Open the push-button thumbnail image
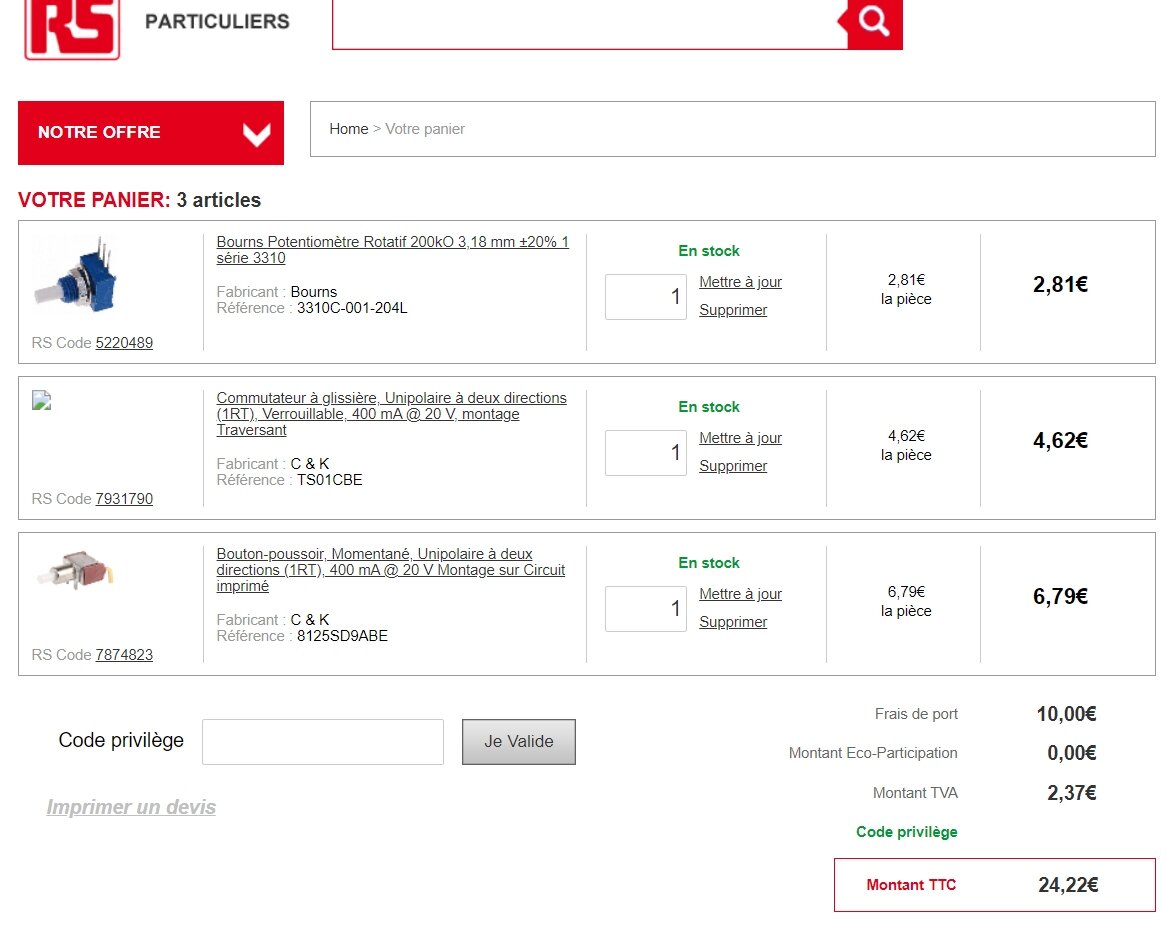Viewport: 1166px width, 926px height. point(75,570)
